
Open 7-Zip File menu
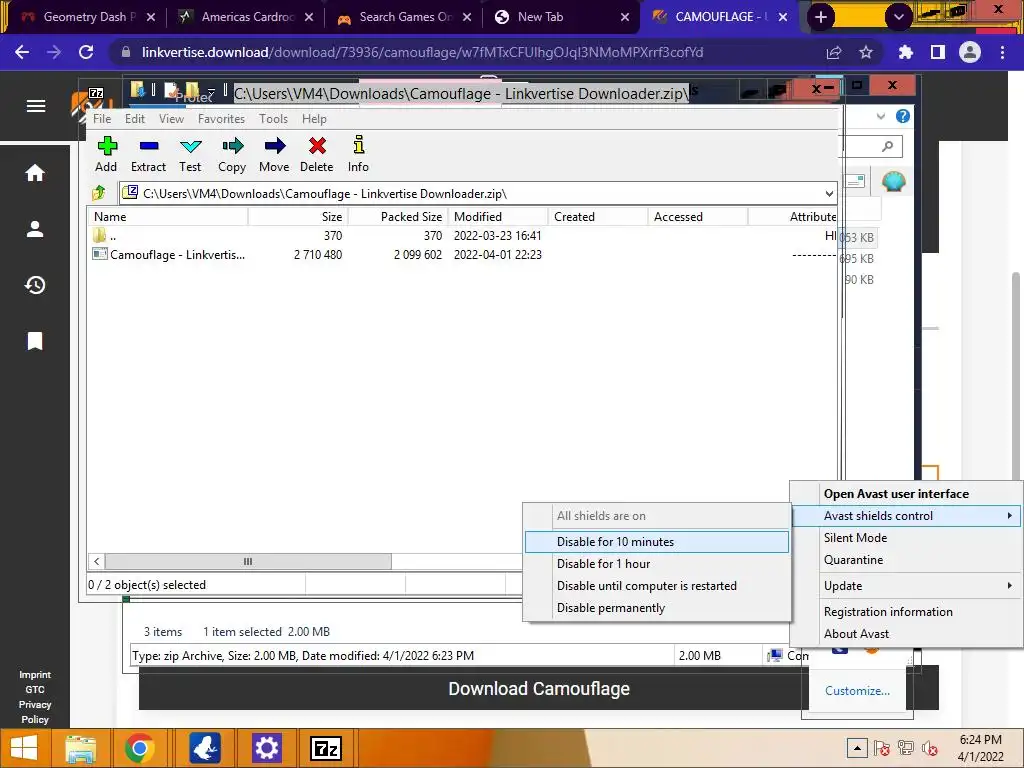tap(102, 119)
